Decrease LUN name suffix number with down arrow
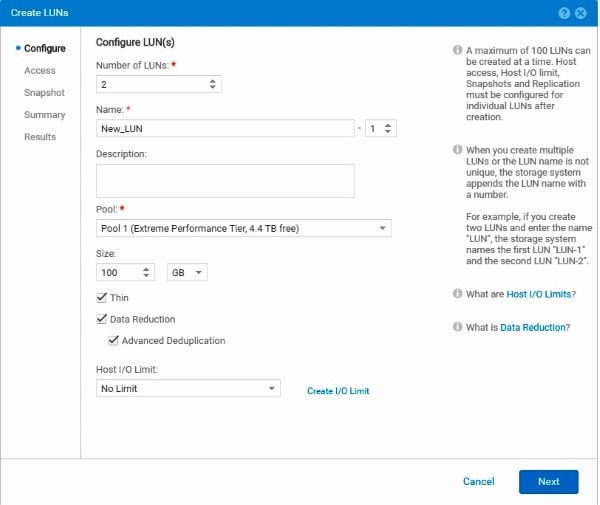Image resolution: width=600 pixels, height=505 pixels. point(388,132)
